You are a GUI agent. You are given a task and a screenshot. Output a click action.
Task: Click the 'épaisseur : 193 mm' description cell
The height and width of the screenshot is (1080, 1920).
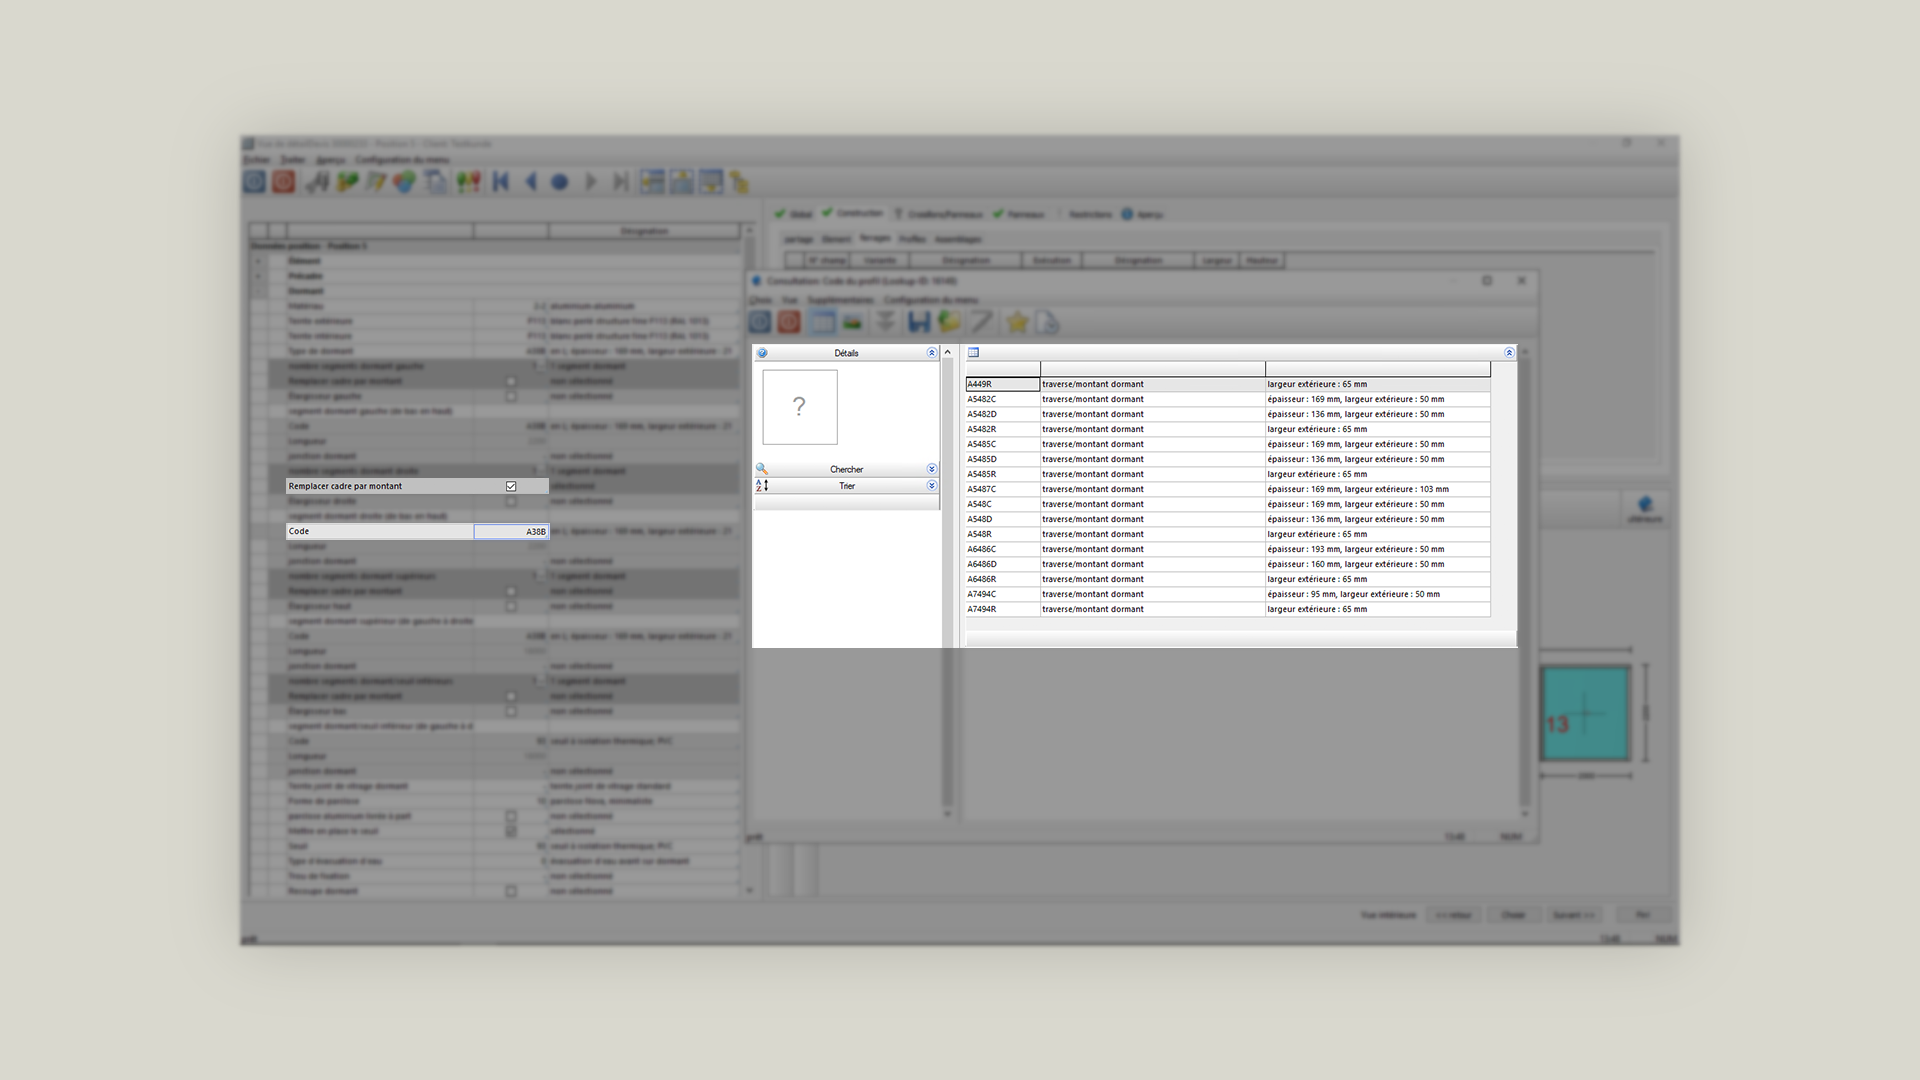tap(1377, 549)
